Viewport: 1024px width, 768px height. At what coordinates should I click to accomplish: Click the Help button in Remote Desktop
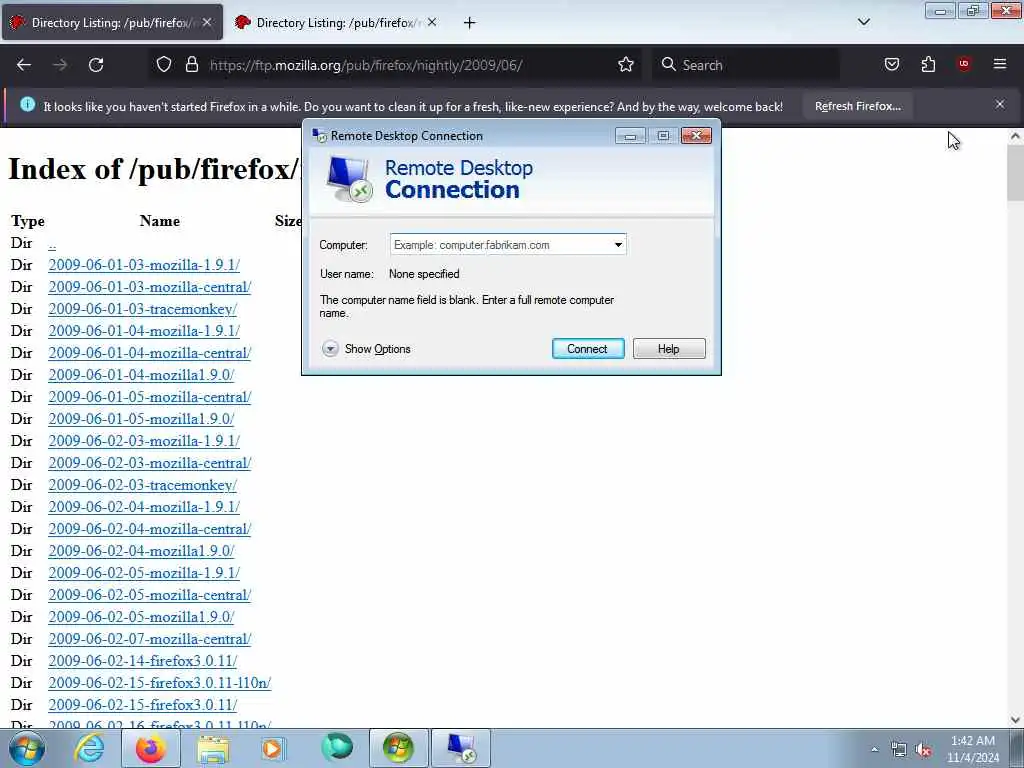669,349
